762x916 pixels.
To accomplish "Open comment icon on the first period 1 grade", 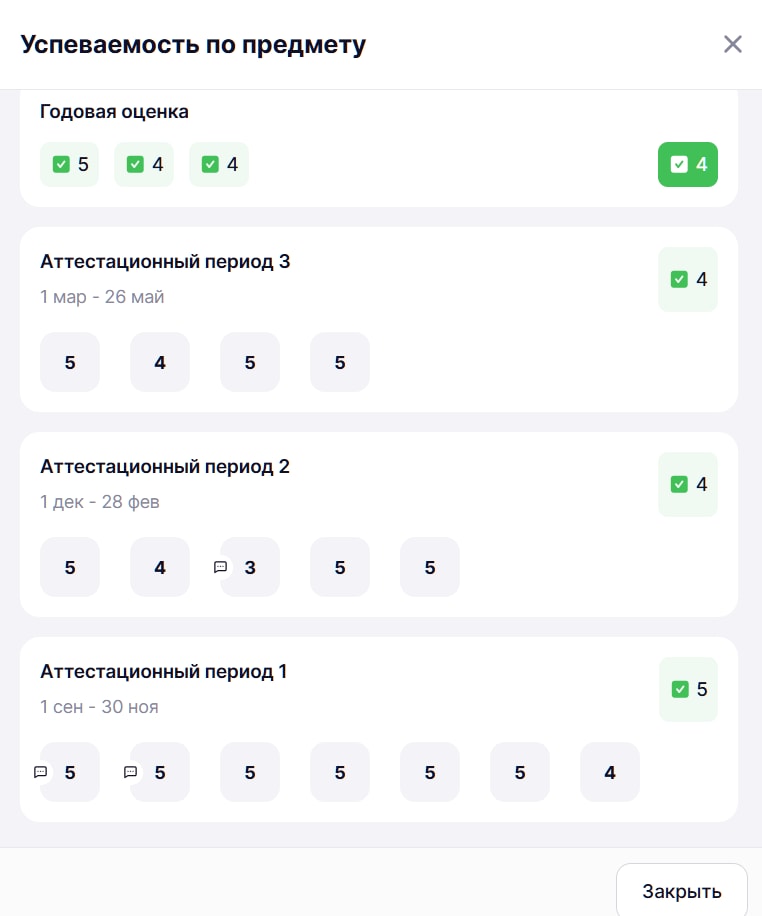I will click(x=40, y=772).
